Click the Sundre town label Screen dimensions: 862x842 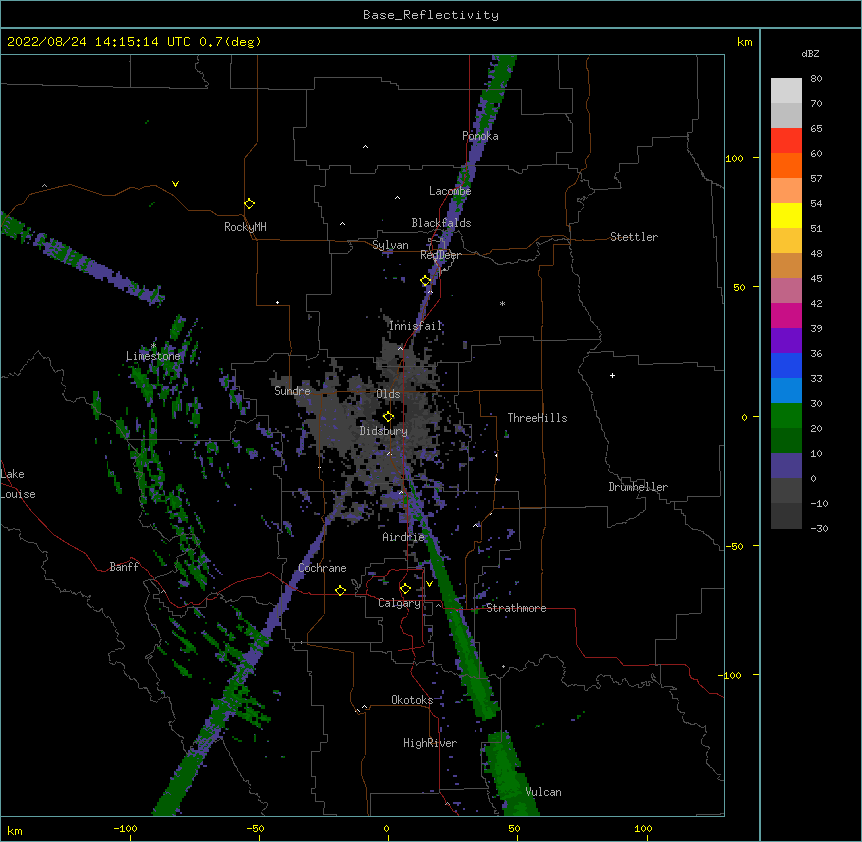click(x=292, y=391)
